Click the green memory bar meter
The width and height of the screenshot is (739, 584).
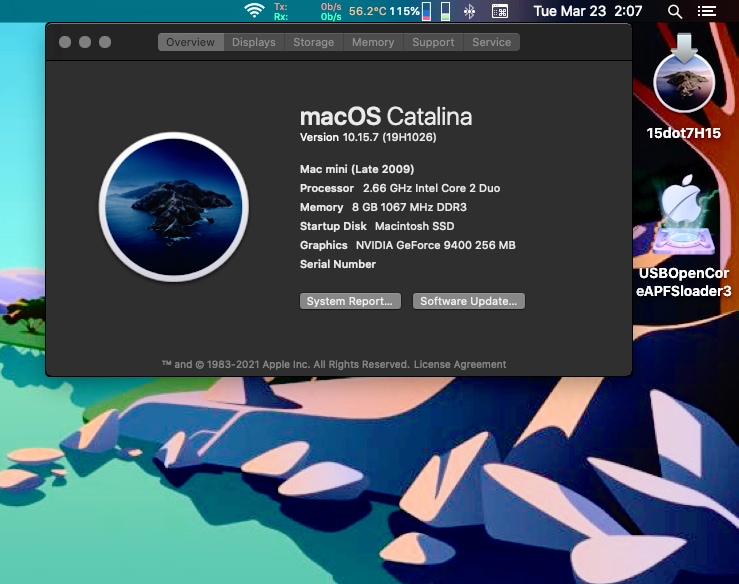coord(445,11)
